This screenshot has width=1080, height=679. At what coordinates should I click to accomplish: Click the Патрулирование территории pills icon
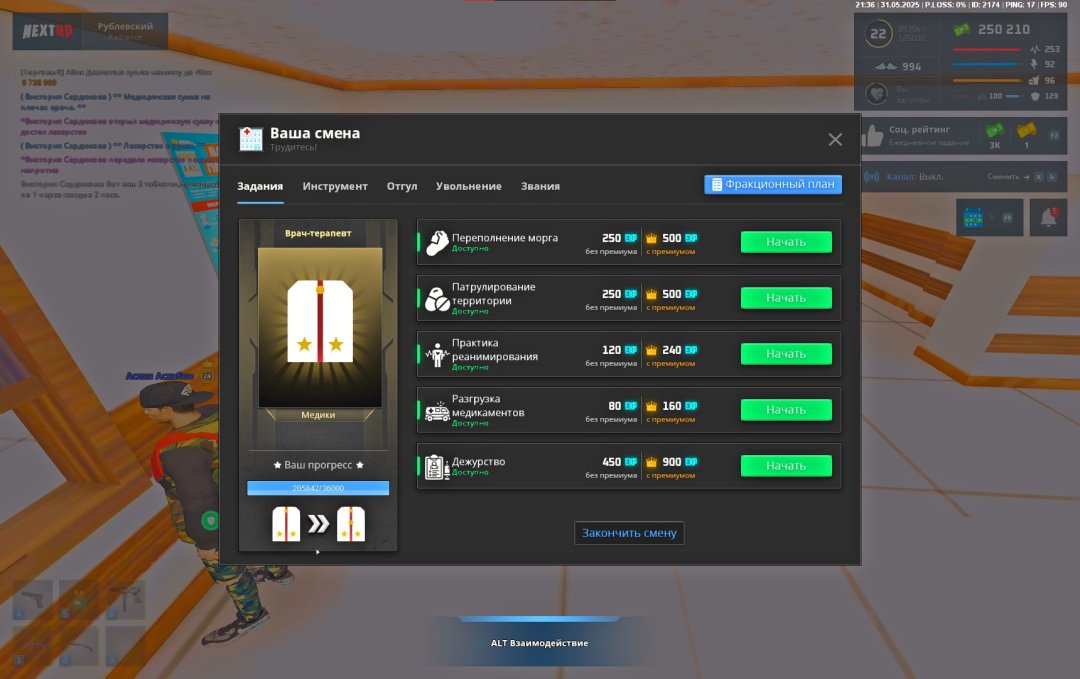pyautogui.click(x=436, y=299)
